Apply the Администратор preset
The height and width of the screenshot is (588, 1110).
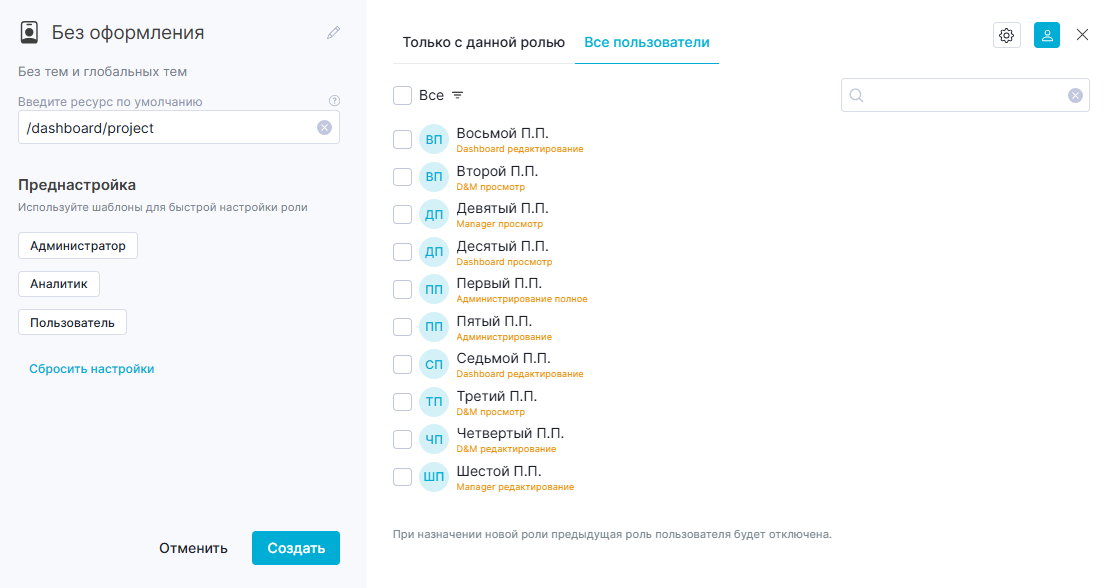point(78,246)
